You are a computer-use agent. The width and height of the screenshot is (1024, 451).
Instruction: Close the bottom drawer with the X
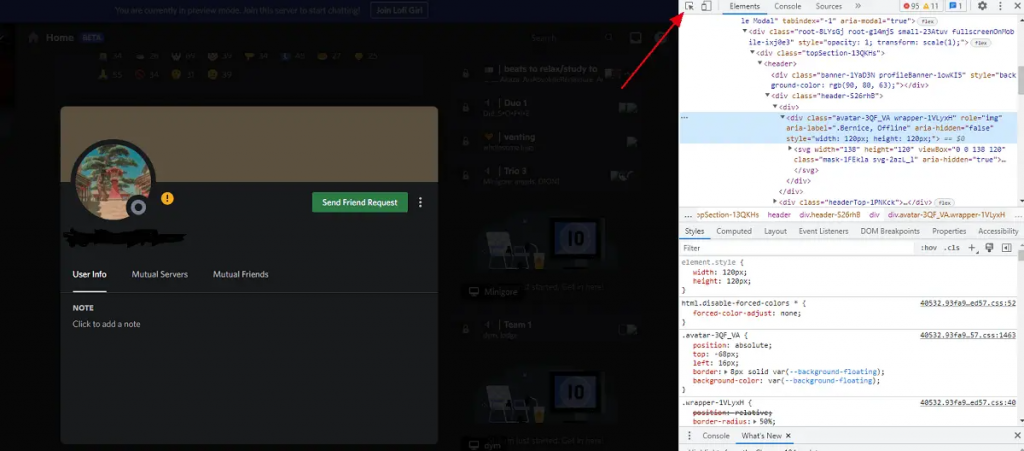point(1017,435)
